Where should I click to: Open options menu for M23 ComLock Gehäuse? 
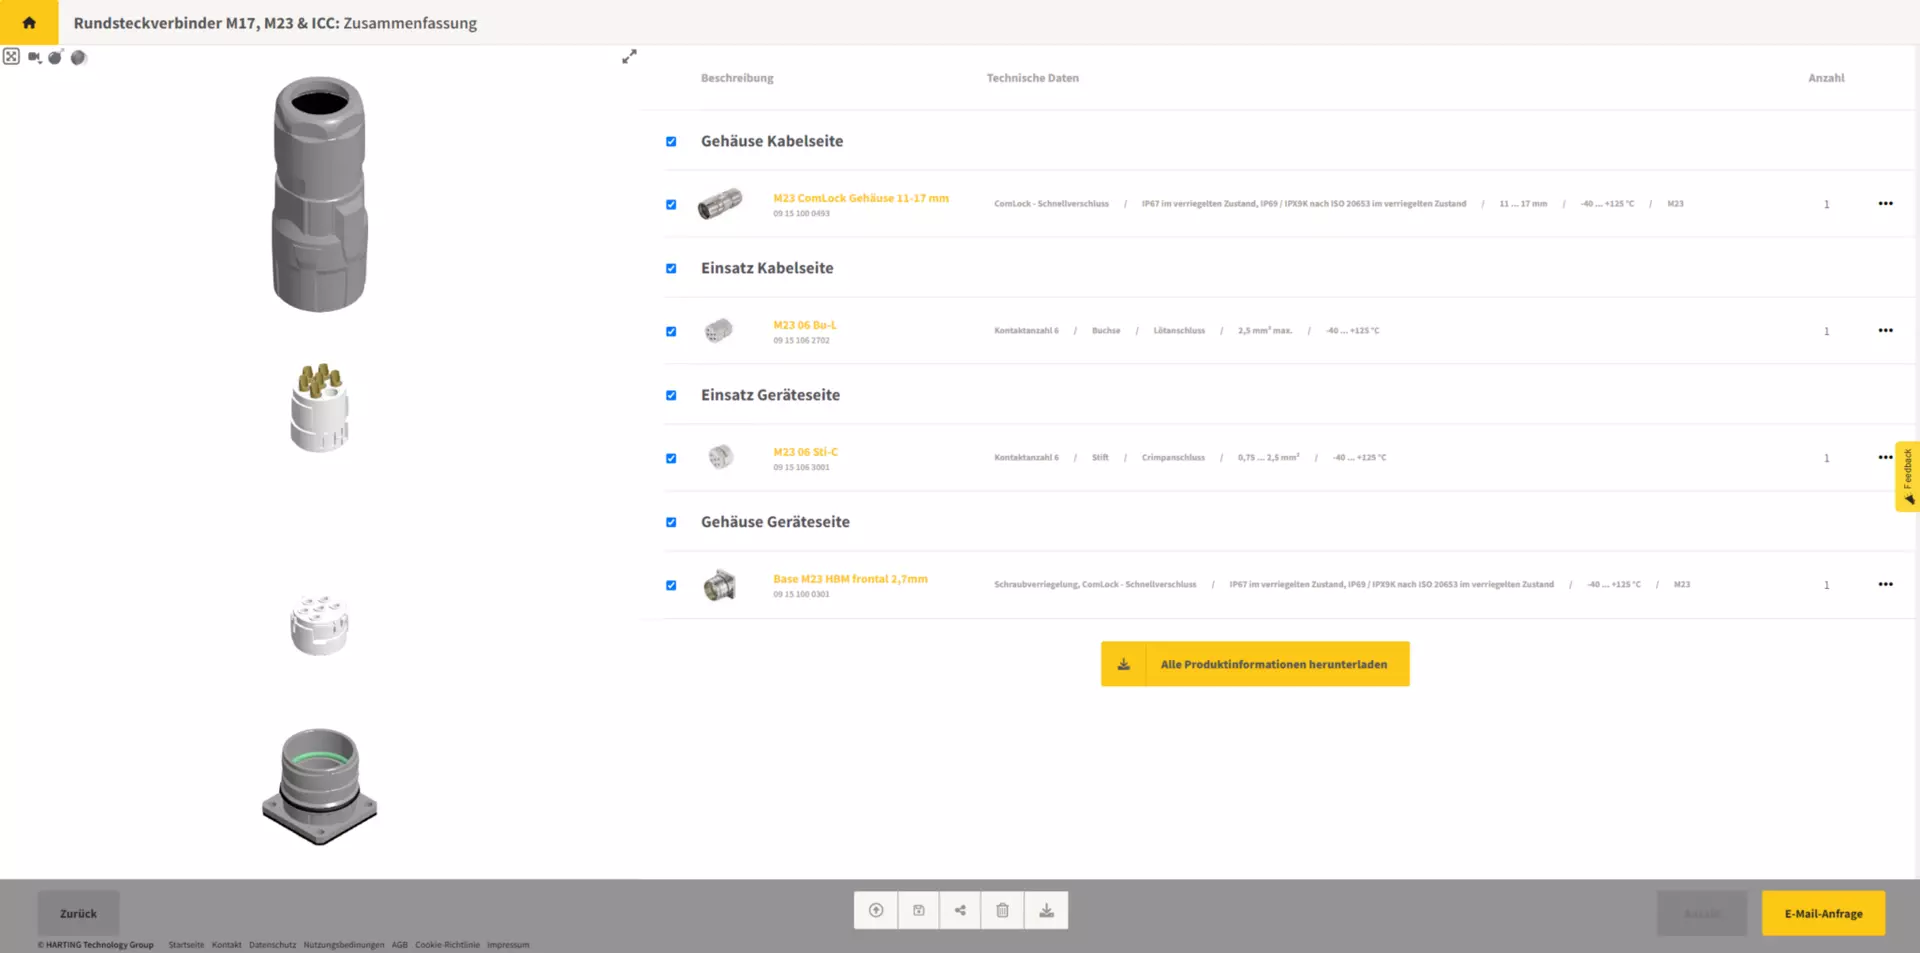coord(1885,203)
